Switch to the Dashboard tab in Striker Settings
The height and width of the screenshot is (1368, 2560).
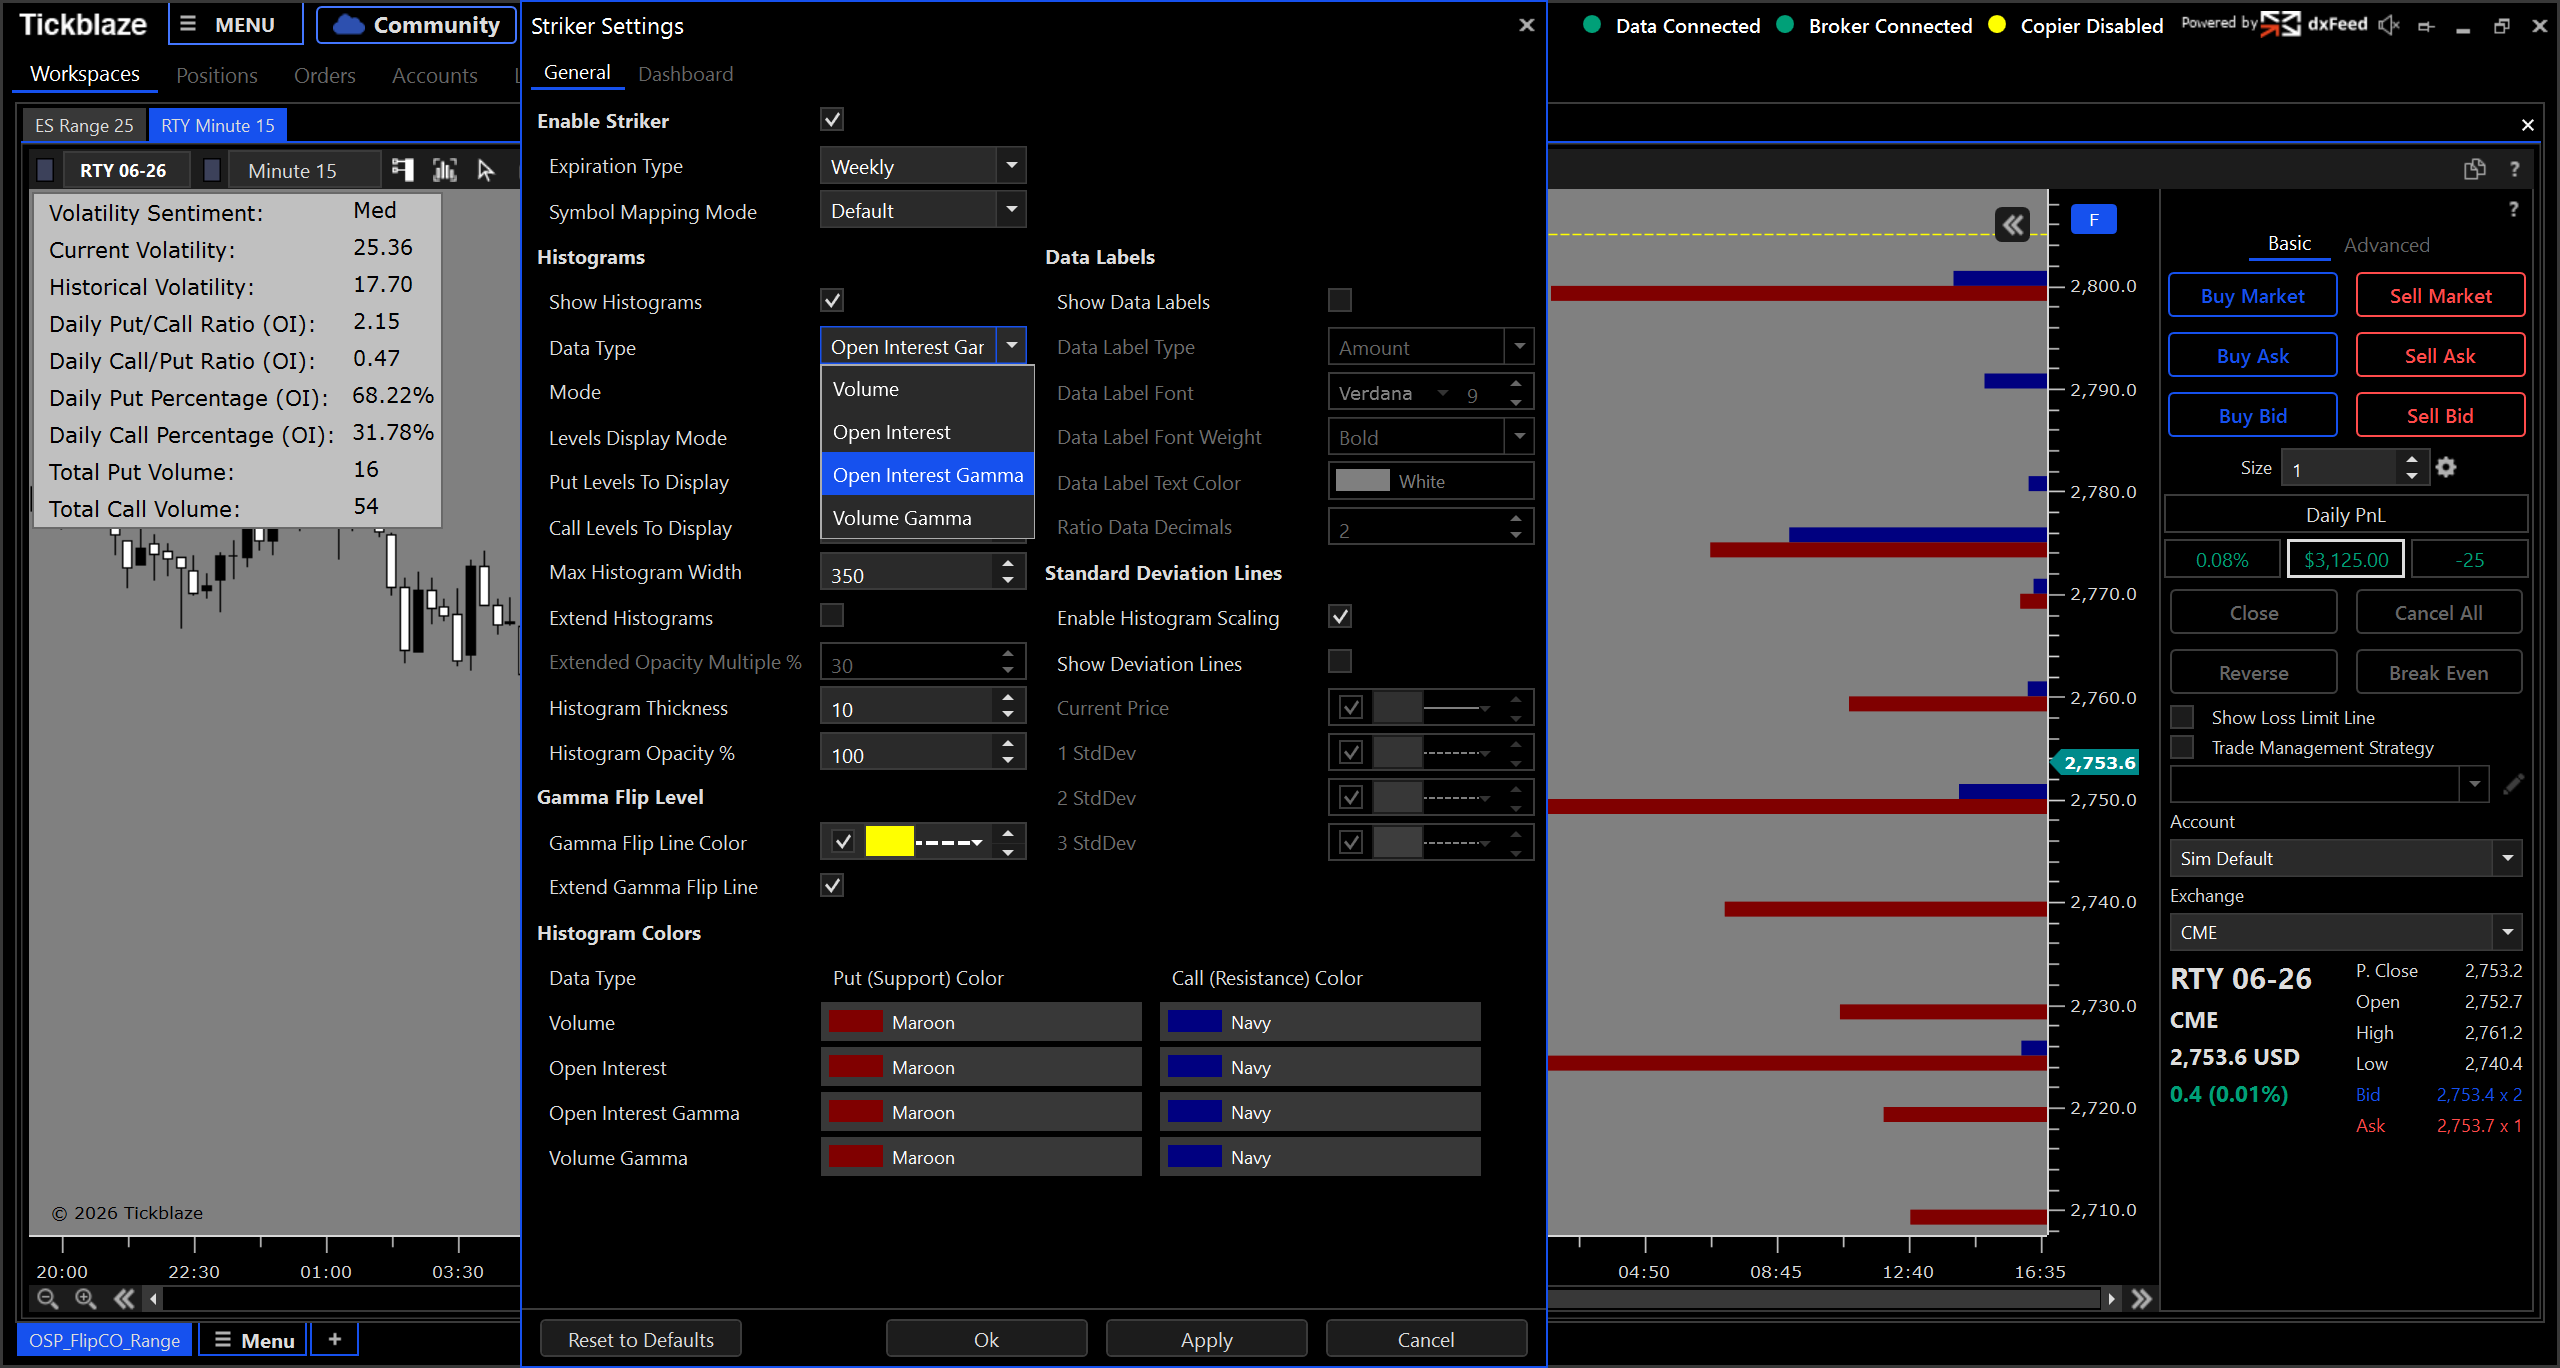686,74
